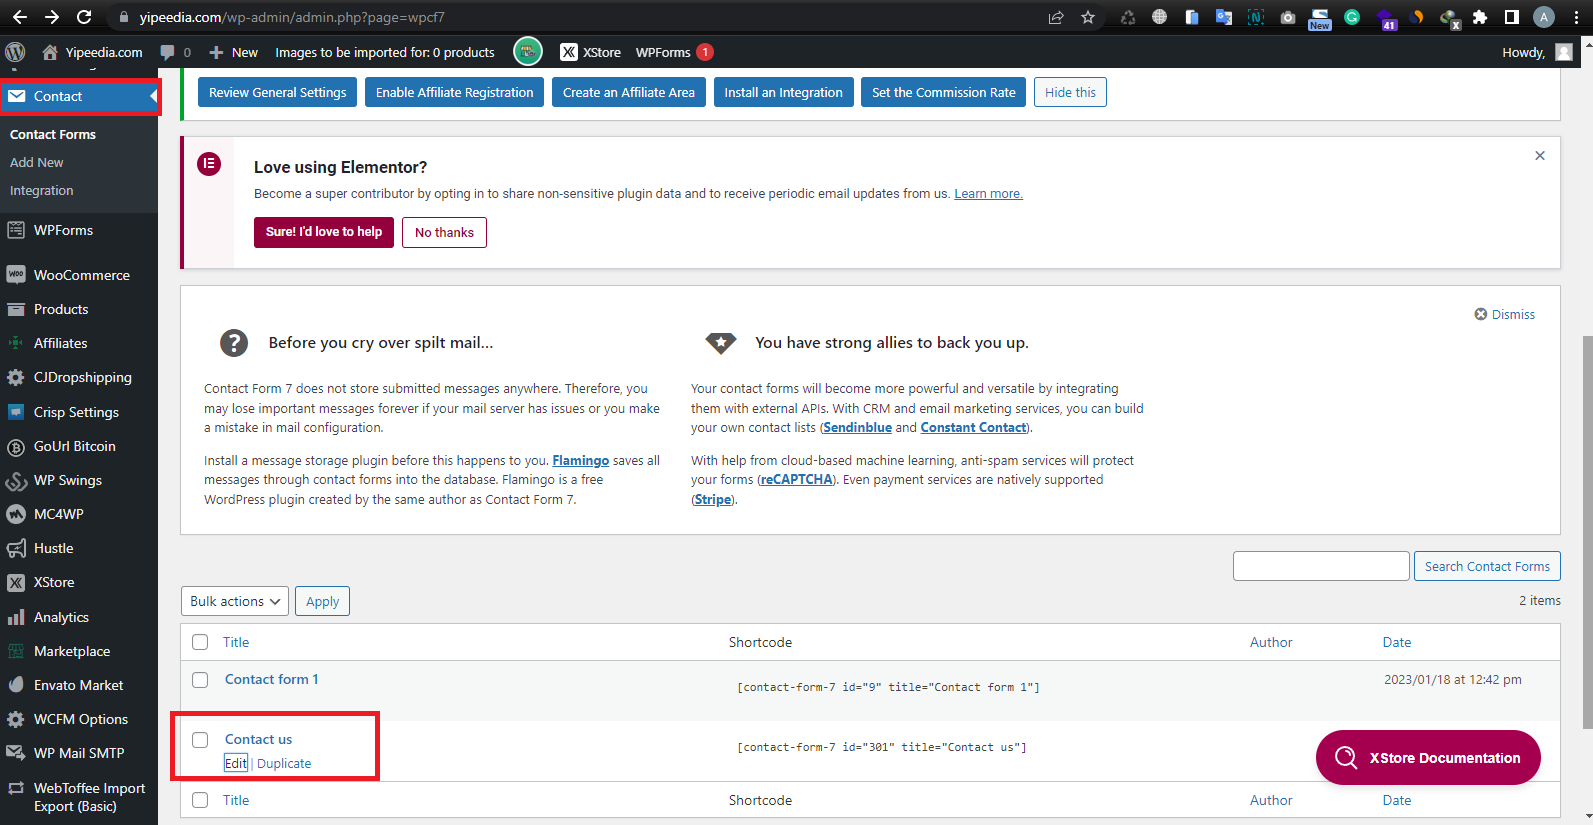Click the Hide this button
Viewport: 1593px width, 825px height.
(x=1070, y=92)
